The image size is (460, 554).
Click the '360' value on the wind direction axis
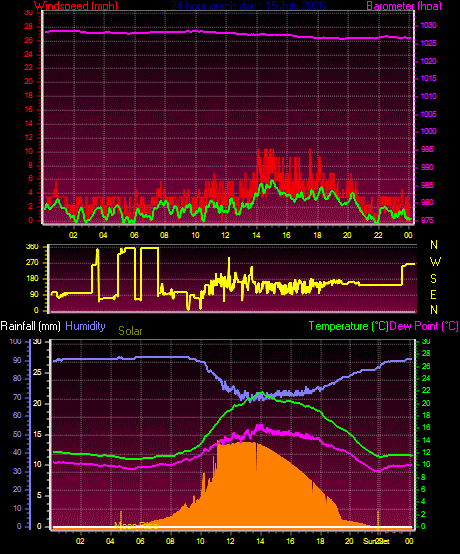(x=32, y=247)
